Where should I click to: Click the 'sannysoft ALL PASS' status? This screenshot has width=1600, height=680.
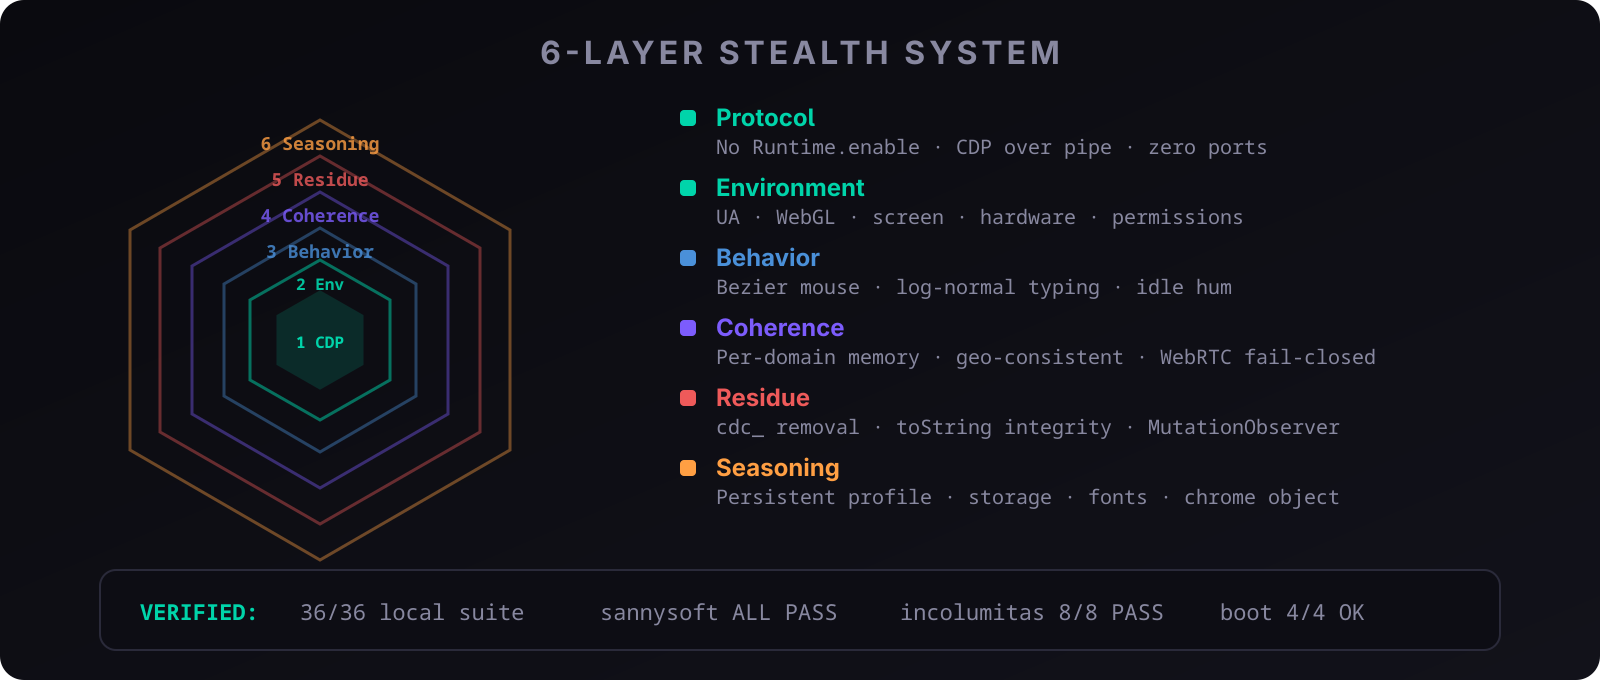pyautogui.click(x=719, y=612)
